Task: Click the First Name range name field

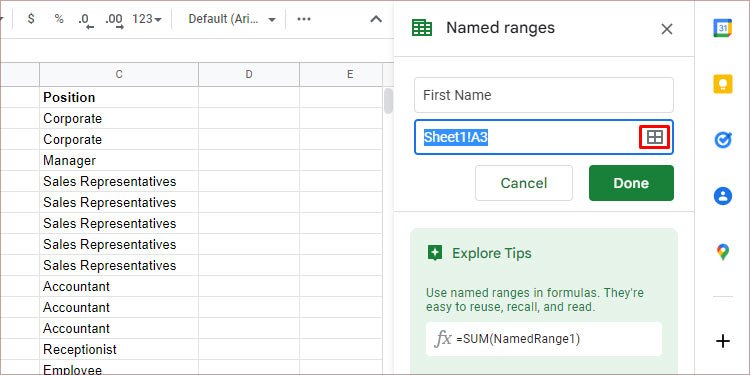Action: [x=544, y=95]
